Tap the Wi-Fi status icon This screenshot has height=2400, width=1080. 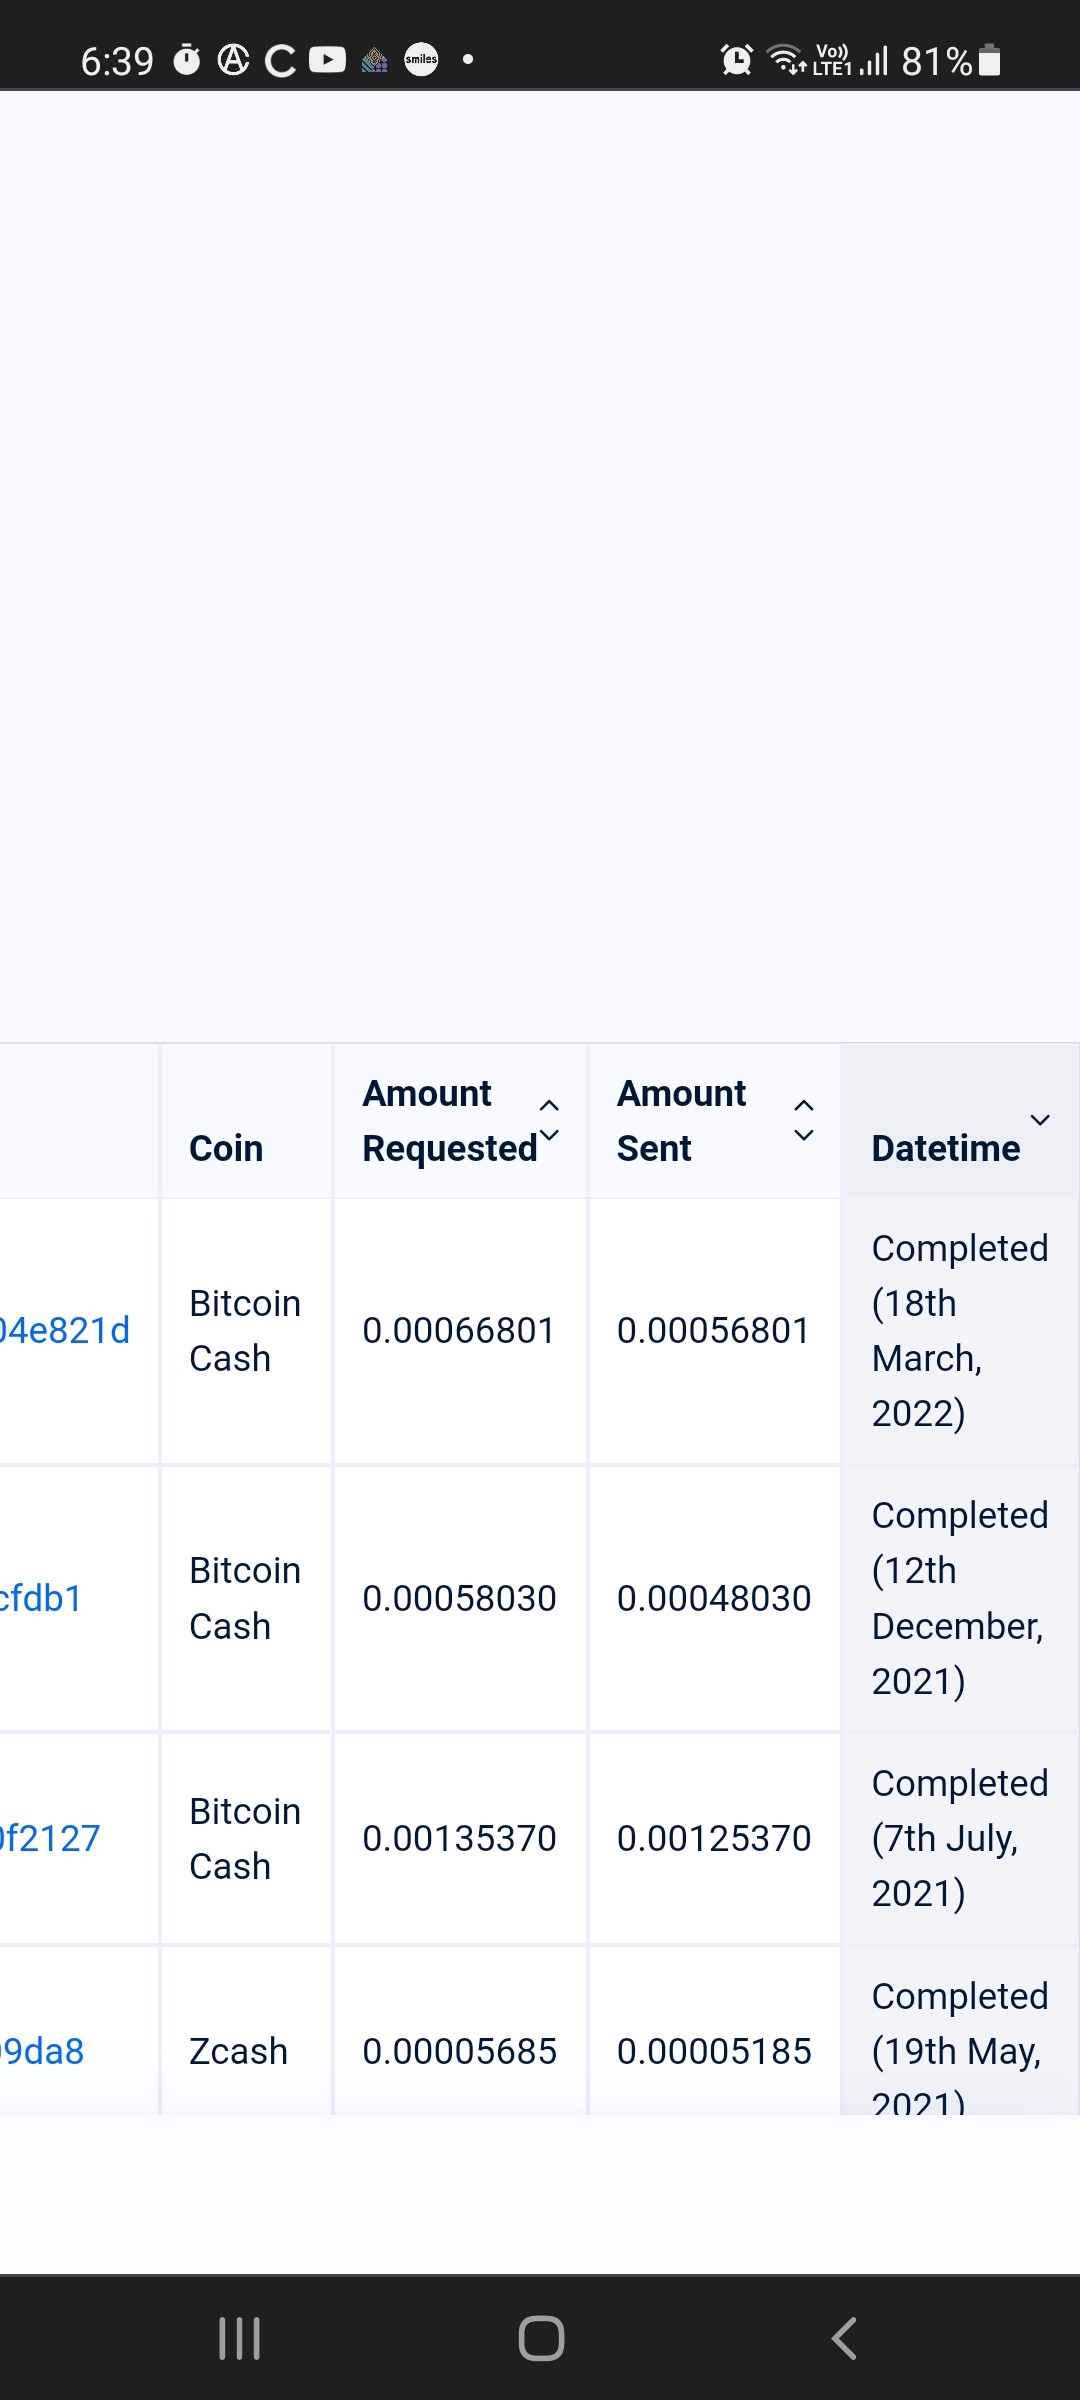pyautogui.click(x=786, y=60)
